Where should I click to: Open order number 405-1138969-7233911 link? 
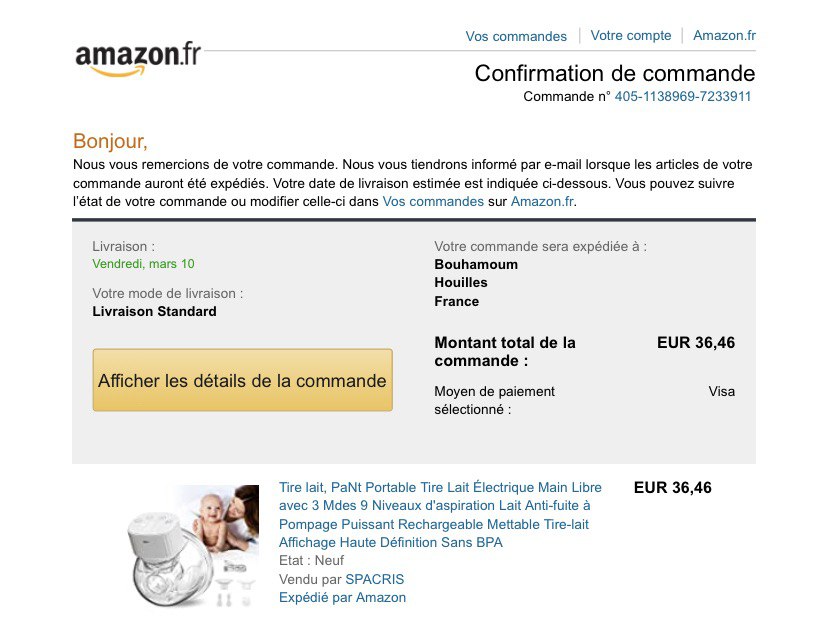[x=683, y=97]
